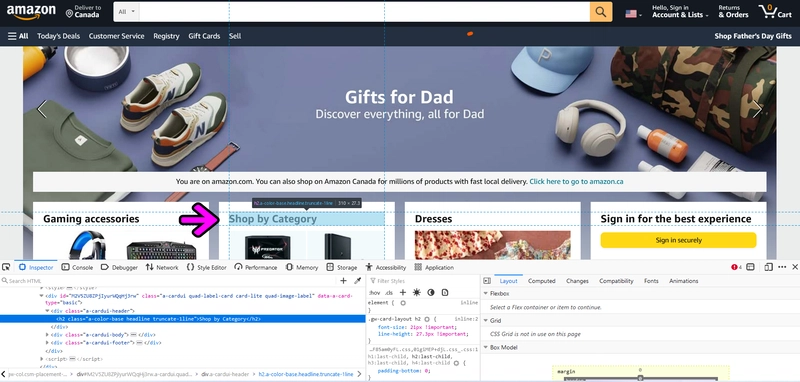Toggle the .cls class panel button
800x382 pixels.
(389, 293)
